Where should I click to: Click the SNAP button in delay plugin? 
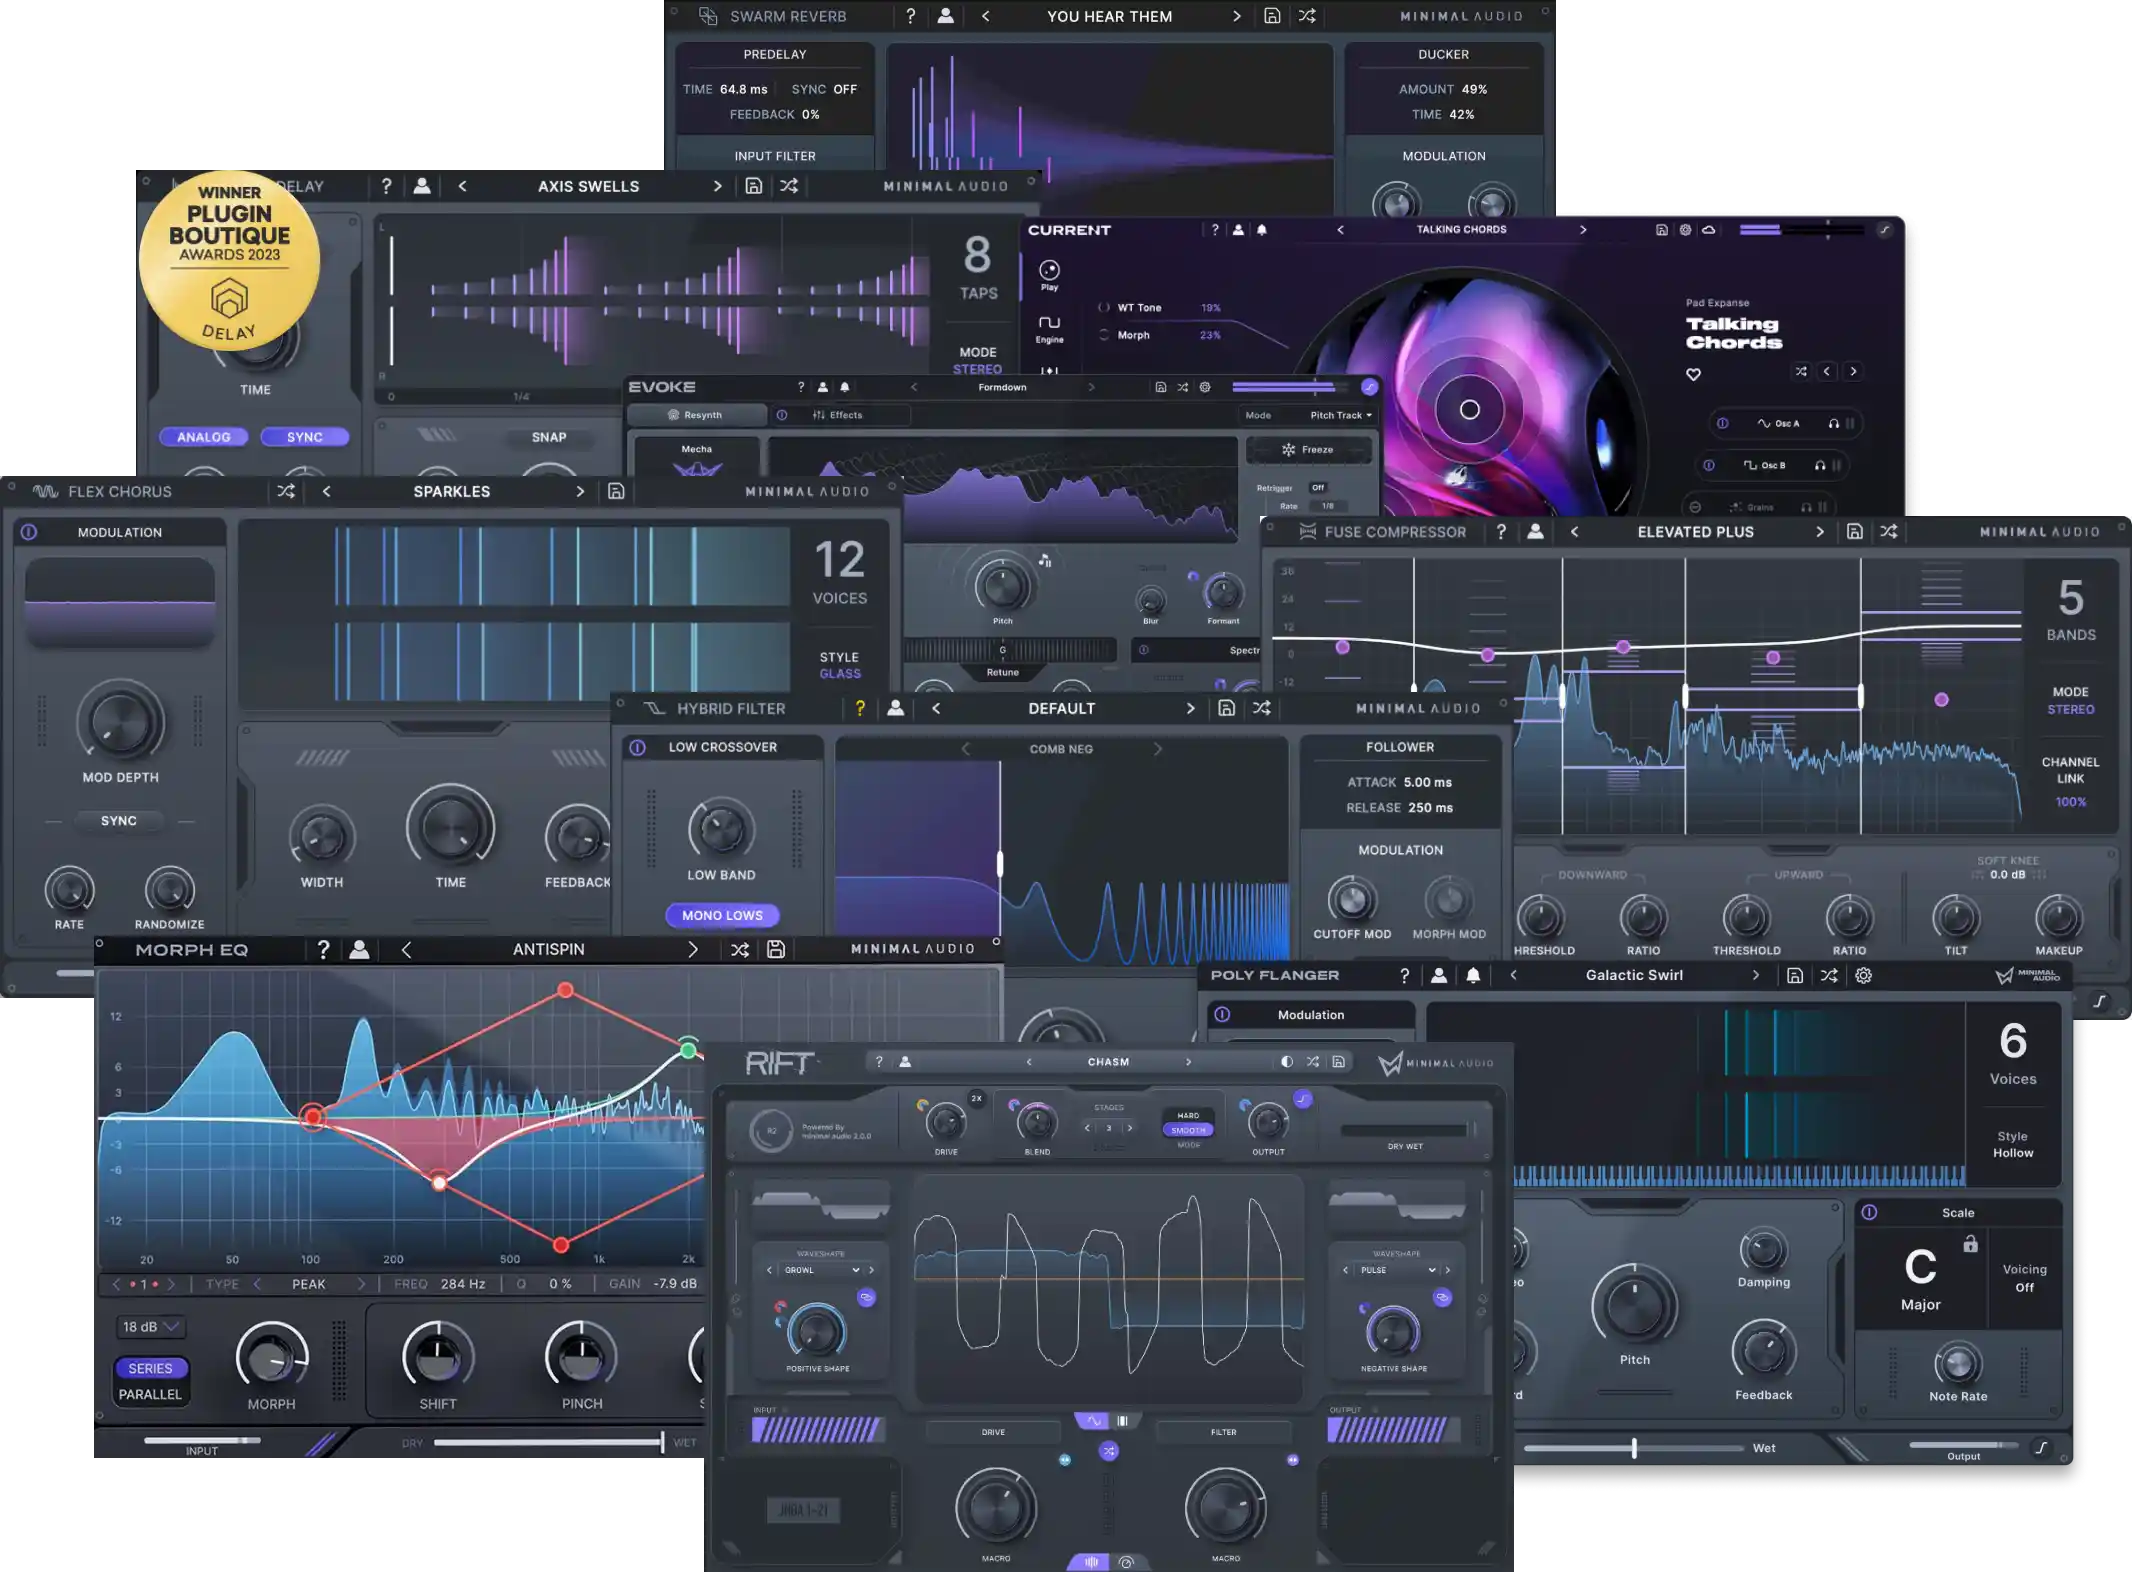pyautogui.click(x=549, y=437)
